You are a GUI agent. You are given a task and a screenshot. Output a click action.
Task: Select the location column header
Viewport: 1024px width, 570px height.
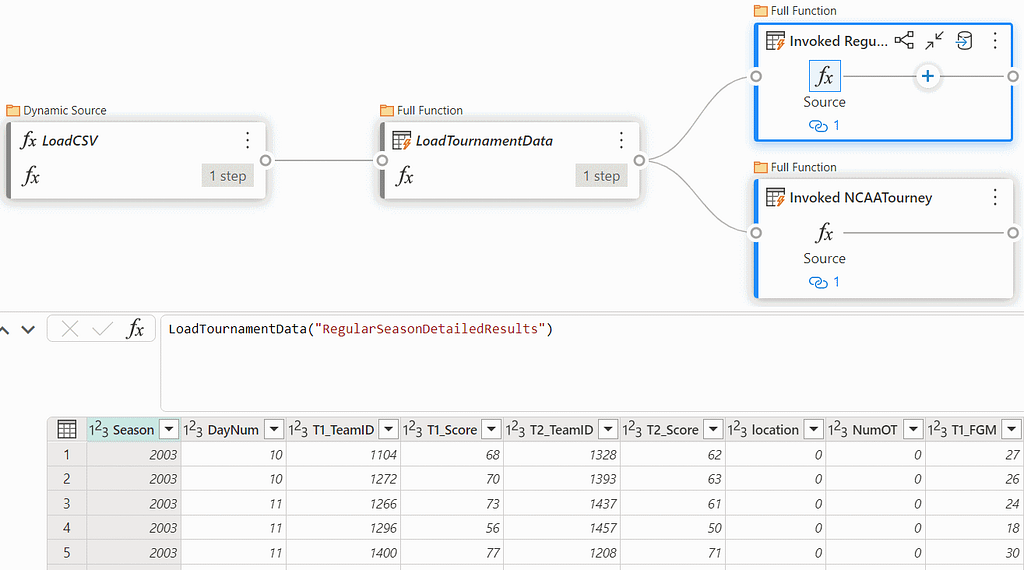click(775, 430)
